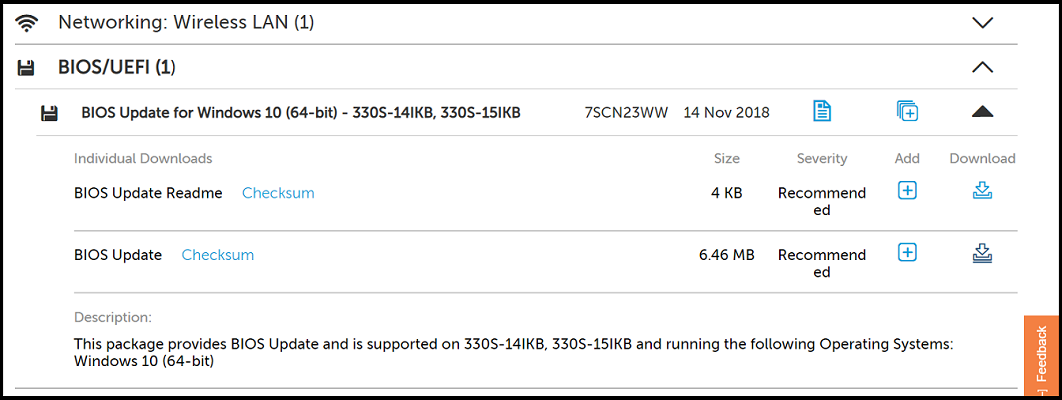Expand the Networking: Wireless LAN section
Viewport: 1062px width, 400px height.
(x=983, y=22)
